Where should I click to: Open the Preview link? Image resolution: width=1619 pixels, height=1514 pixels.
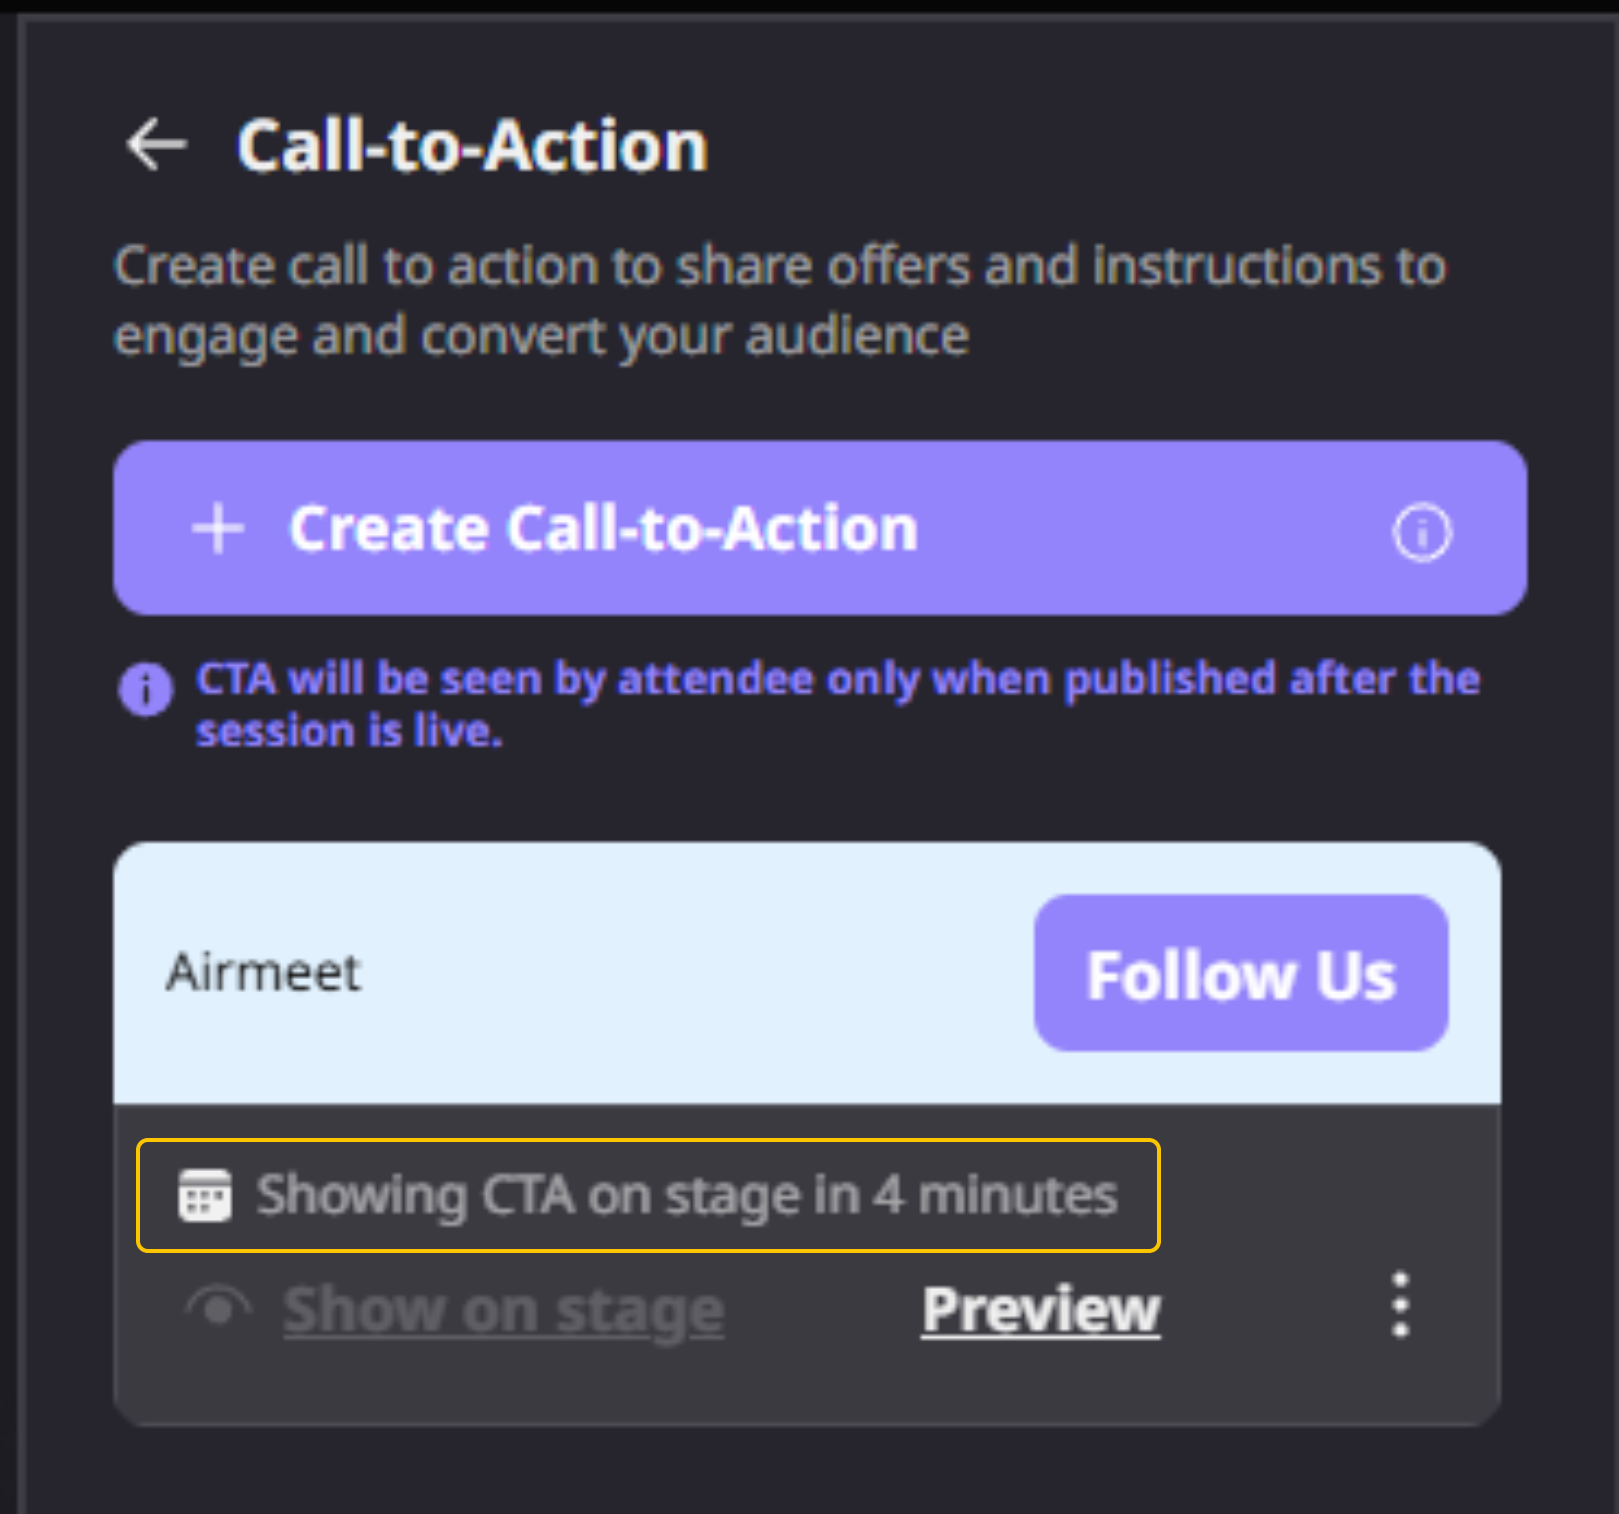(x=1040, y=1309)
